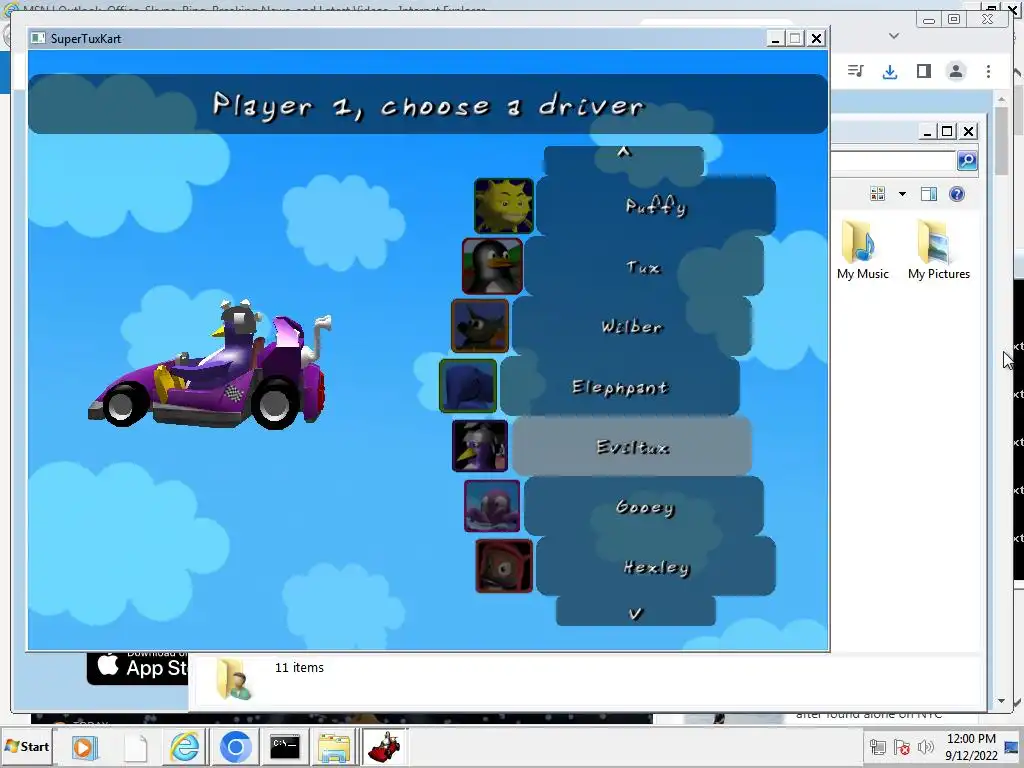The height and width of the screenshot is (768, 1024).
Task: Open the browser three-dot menu
Action: click(988, 71)
